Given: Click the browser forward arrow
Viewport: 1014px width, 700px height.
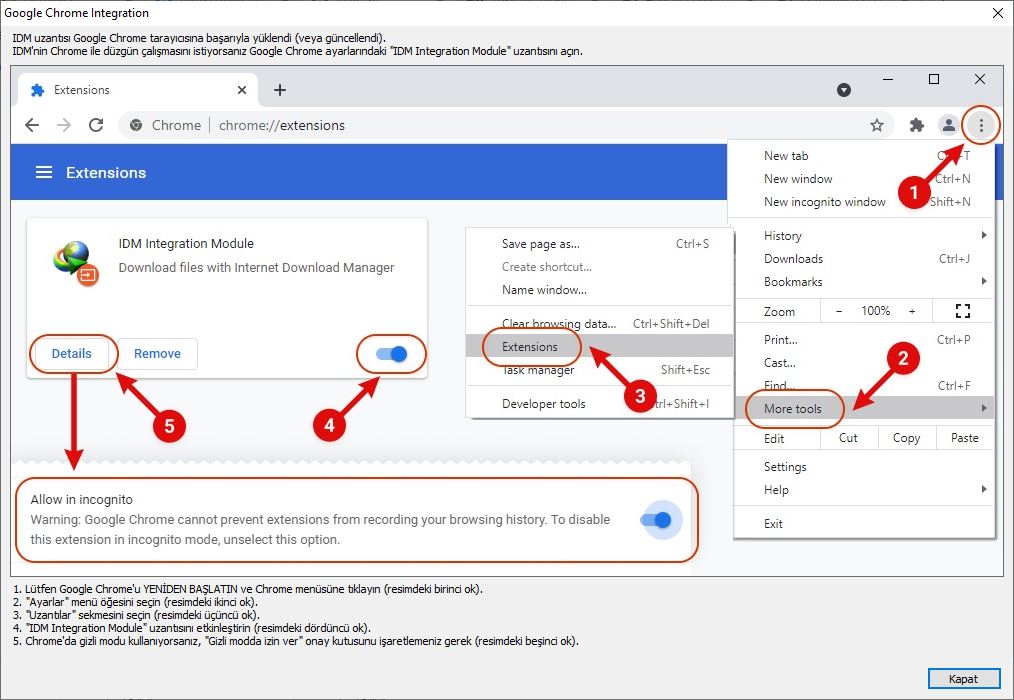Looking at the screenshot, I should [x=64, y=125].
